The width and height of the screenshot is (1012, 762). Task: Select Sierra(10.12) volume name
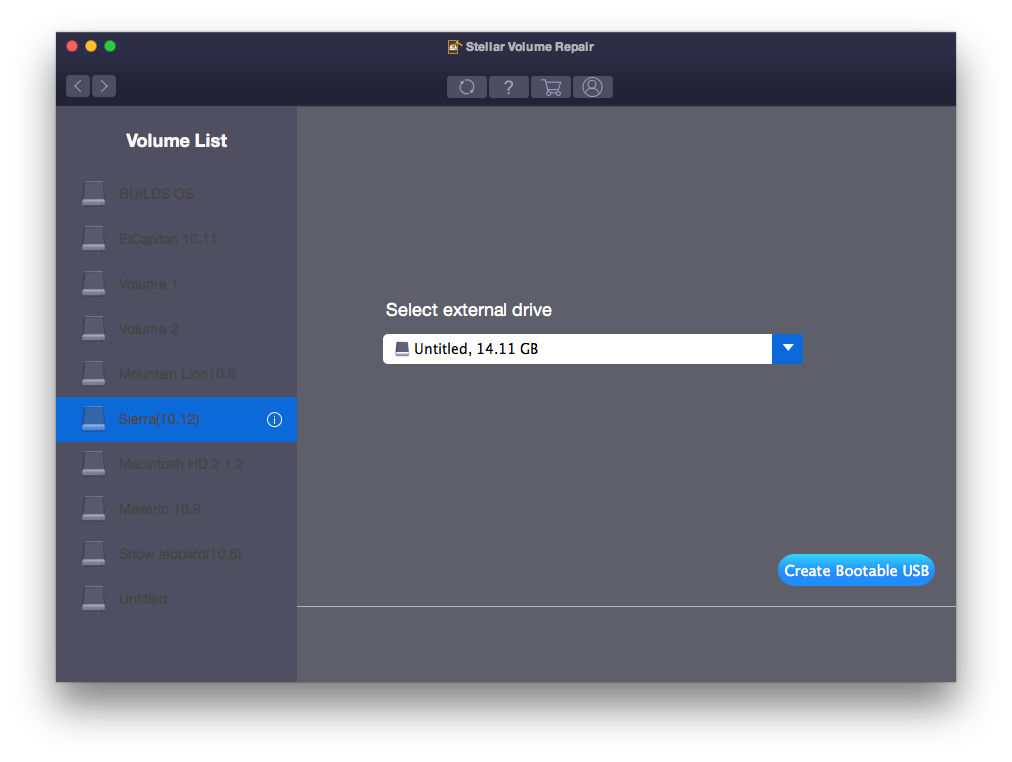pyautogui.click(x=159, y=419)
